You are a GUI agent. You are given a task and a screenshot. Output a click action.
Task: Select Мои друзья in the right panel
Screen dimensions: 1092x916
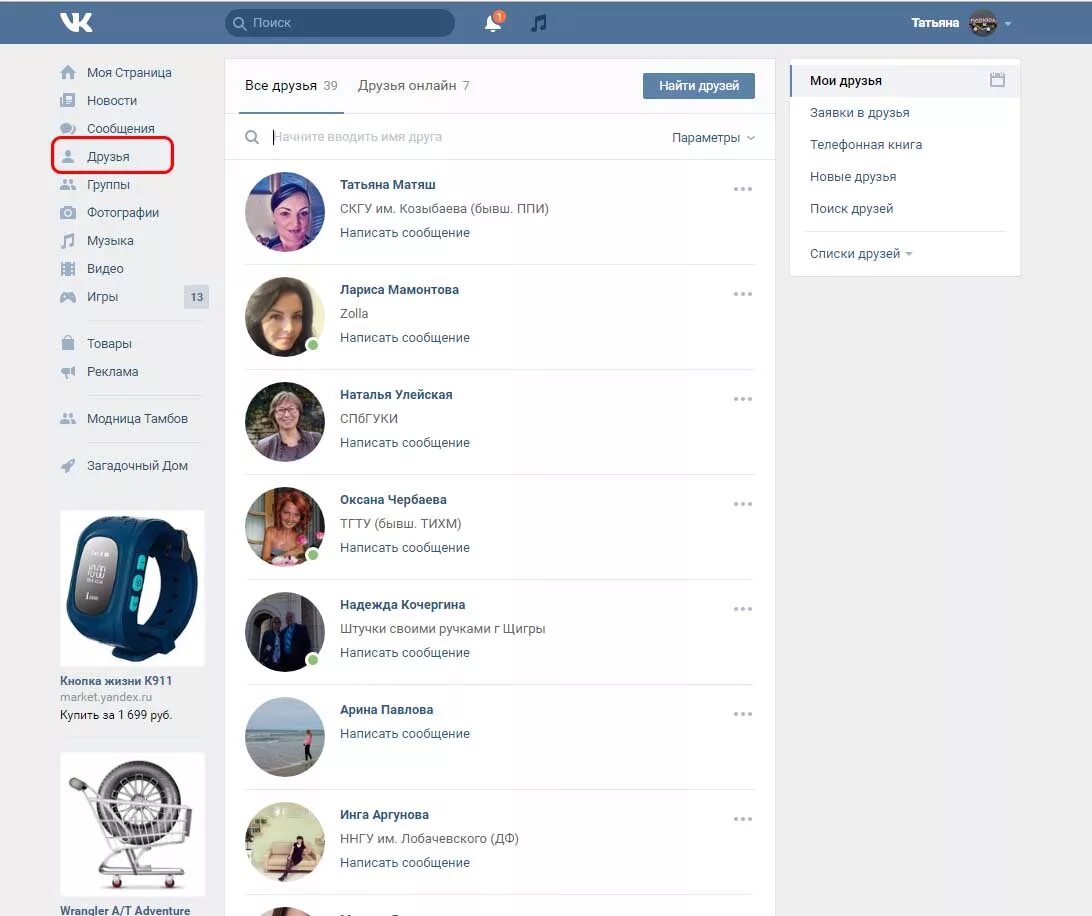[905, 81]
